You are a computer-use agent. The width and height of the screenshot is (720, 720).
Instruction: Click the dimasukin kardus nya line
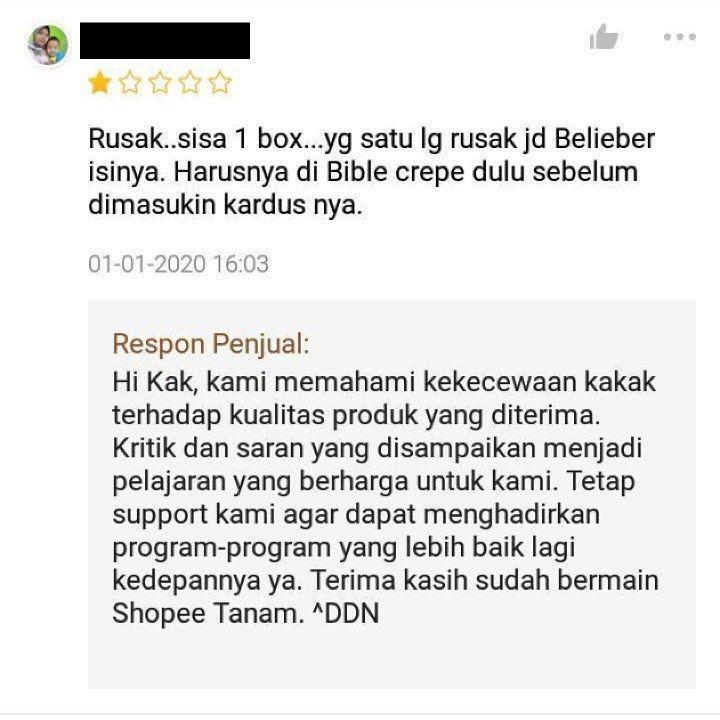pos(225,205)
